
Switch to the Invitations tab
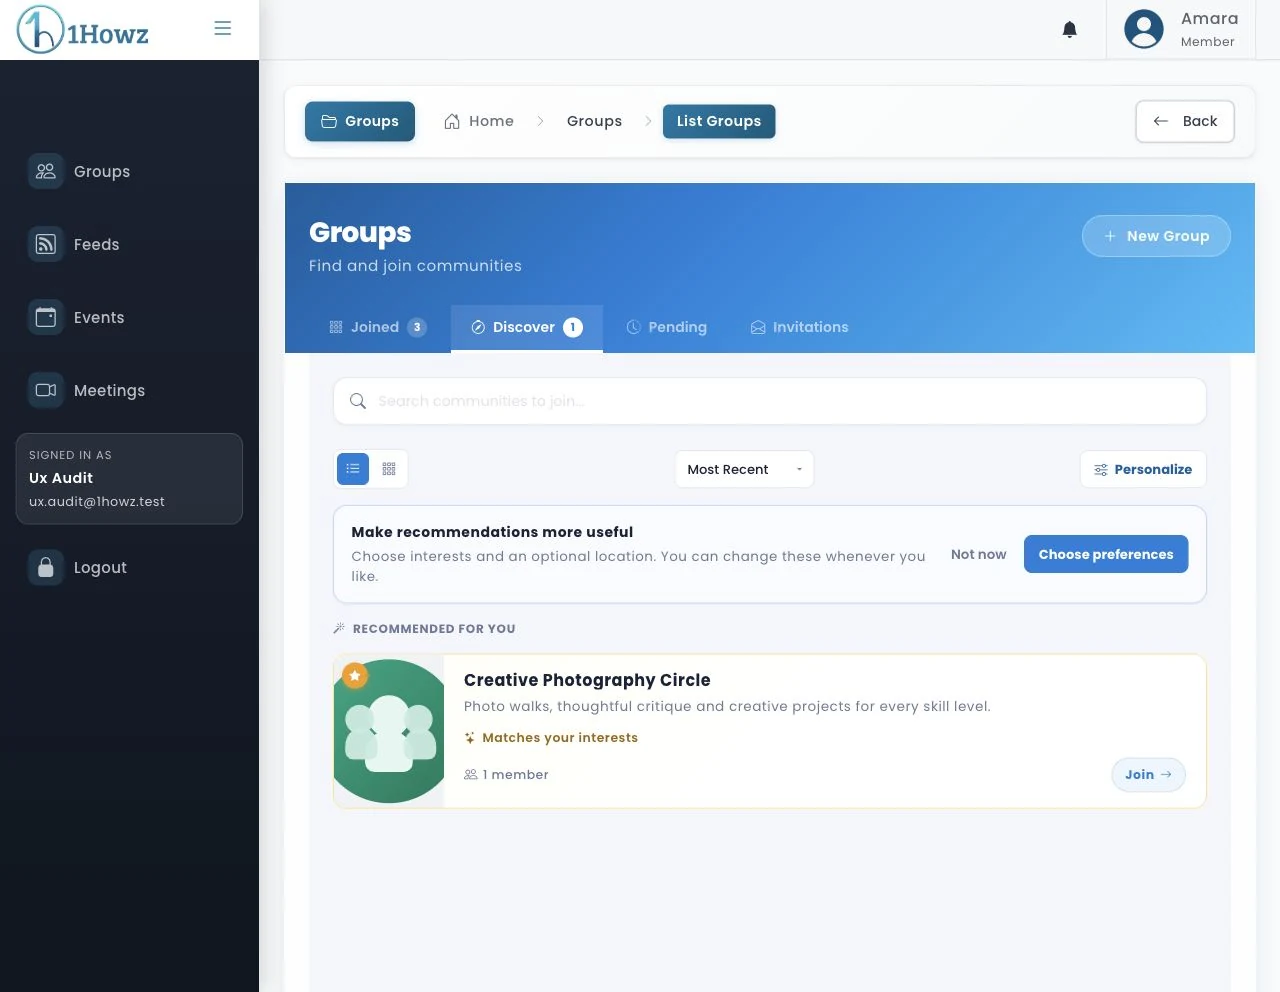[x=799, y=327]
